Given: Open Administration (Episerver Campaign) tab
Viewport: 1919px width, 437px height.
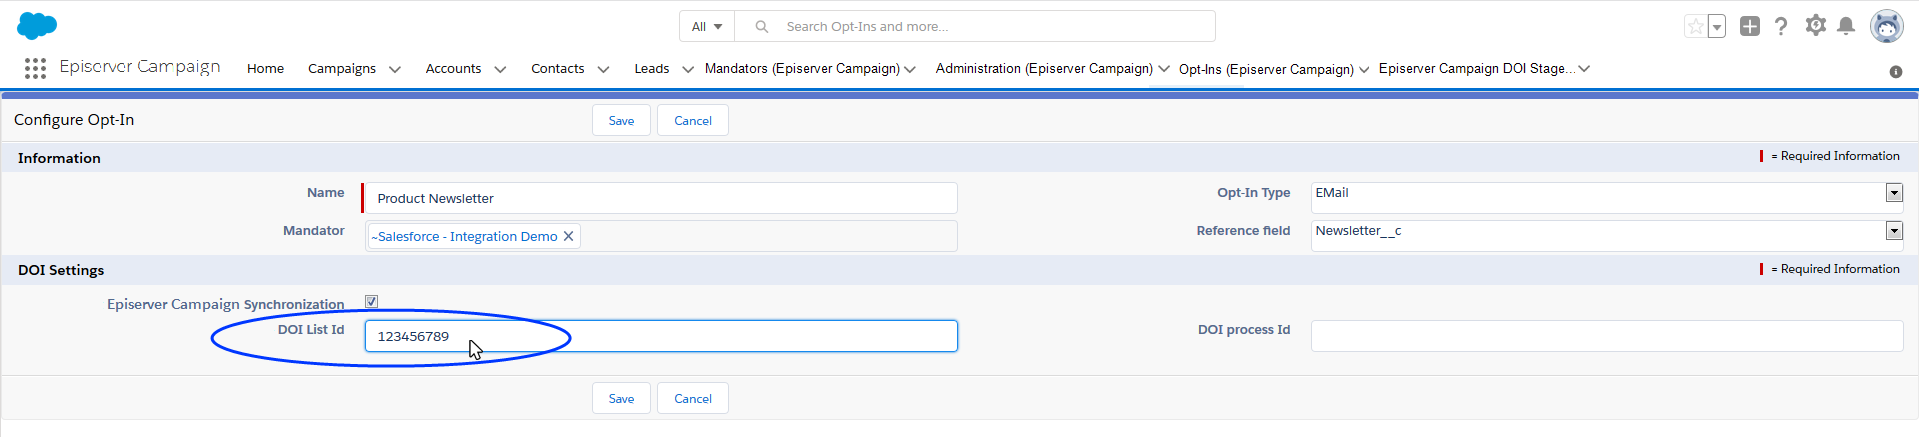Looking at the screenshot, I should (x=1044, y=69).
